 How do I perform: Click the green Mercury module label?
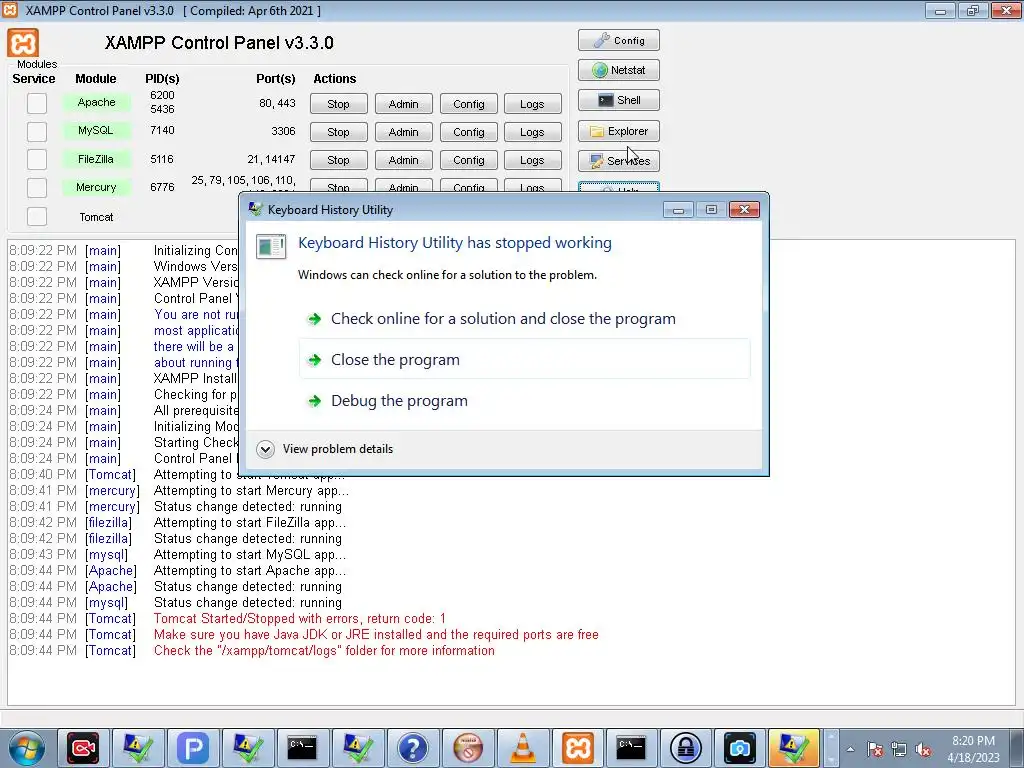[x=96, y=187]
